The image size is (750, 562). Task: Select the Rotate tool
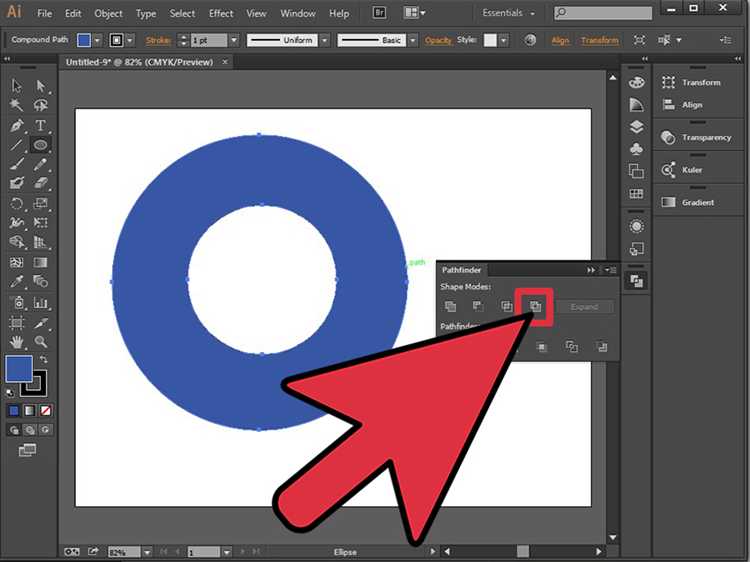17,203
